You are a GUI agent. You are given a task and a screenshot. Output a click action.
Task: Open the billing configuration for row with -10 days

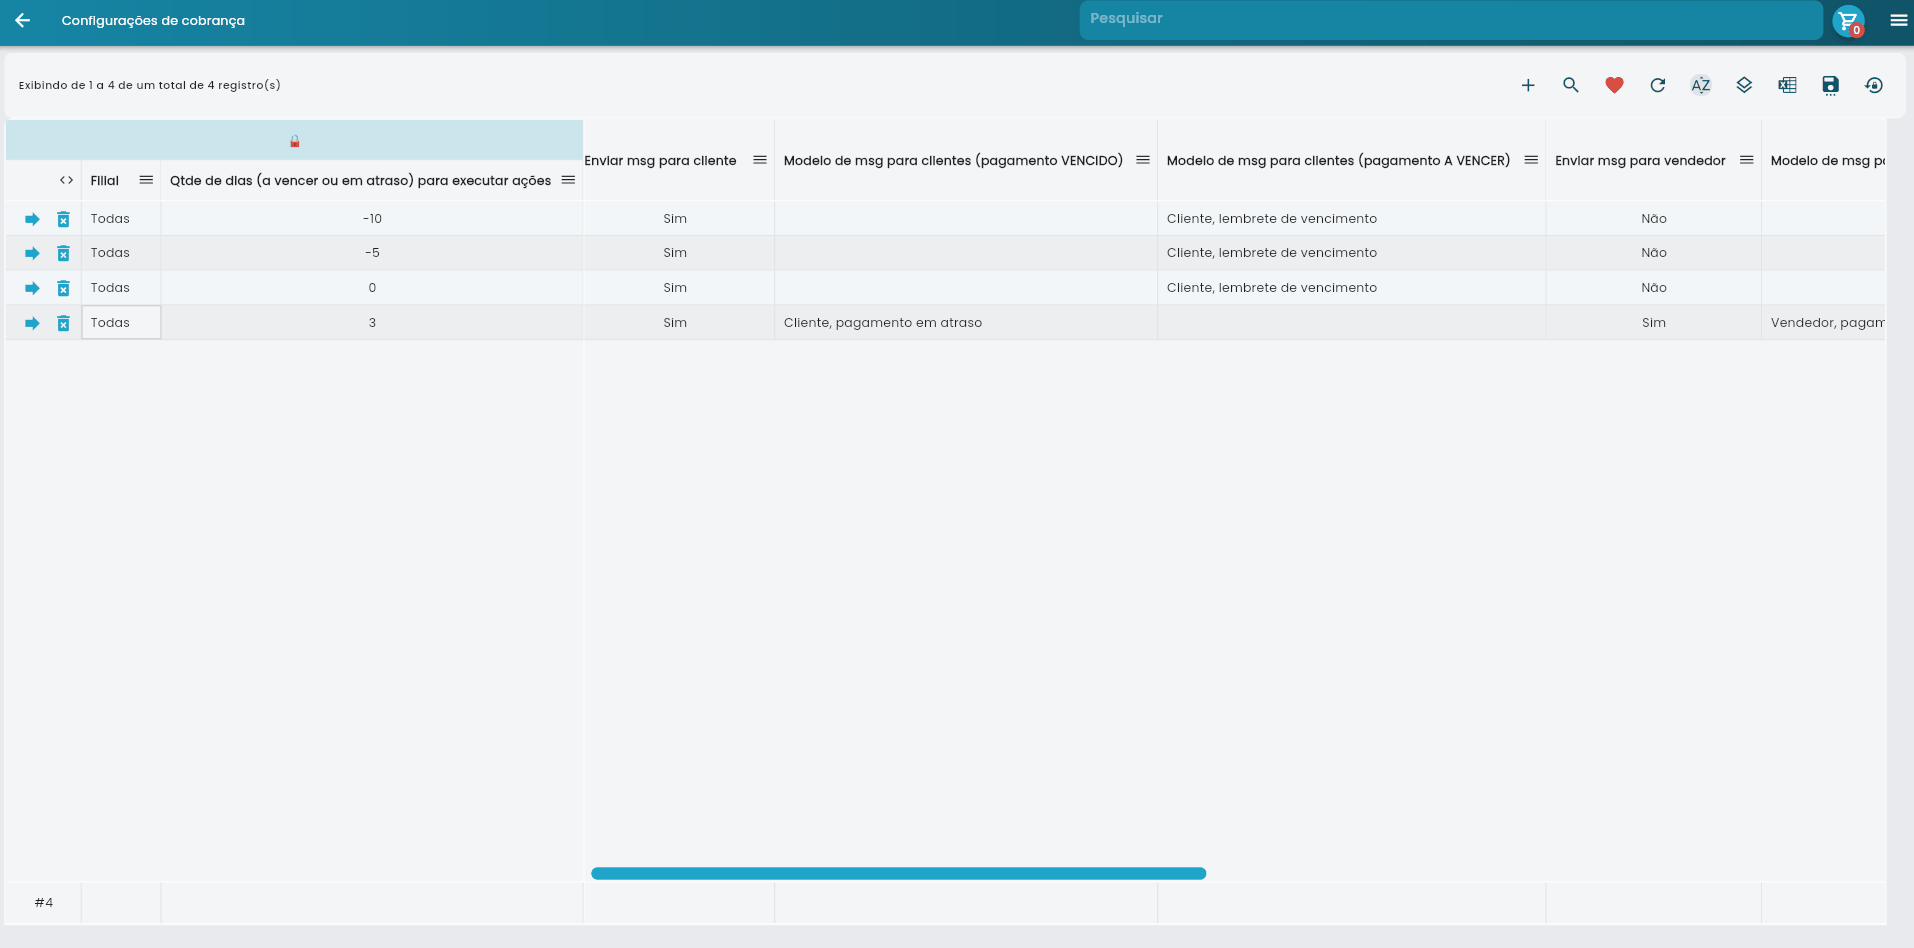coord(32,218)
